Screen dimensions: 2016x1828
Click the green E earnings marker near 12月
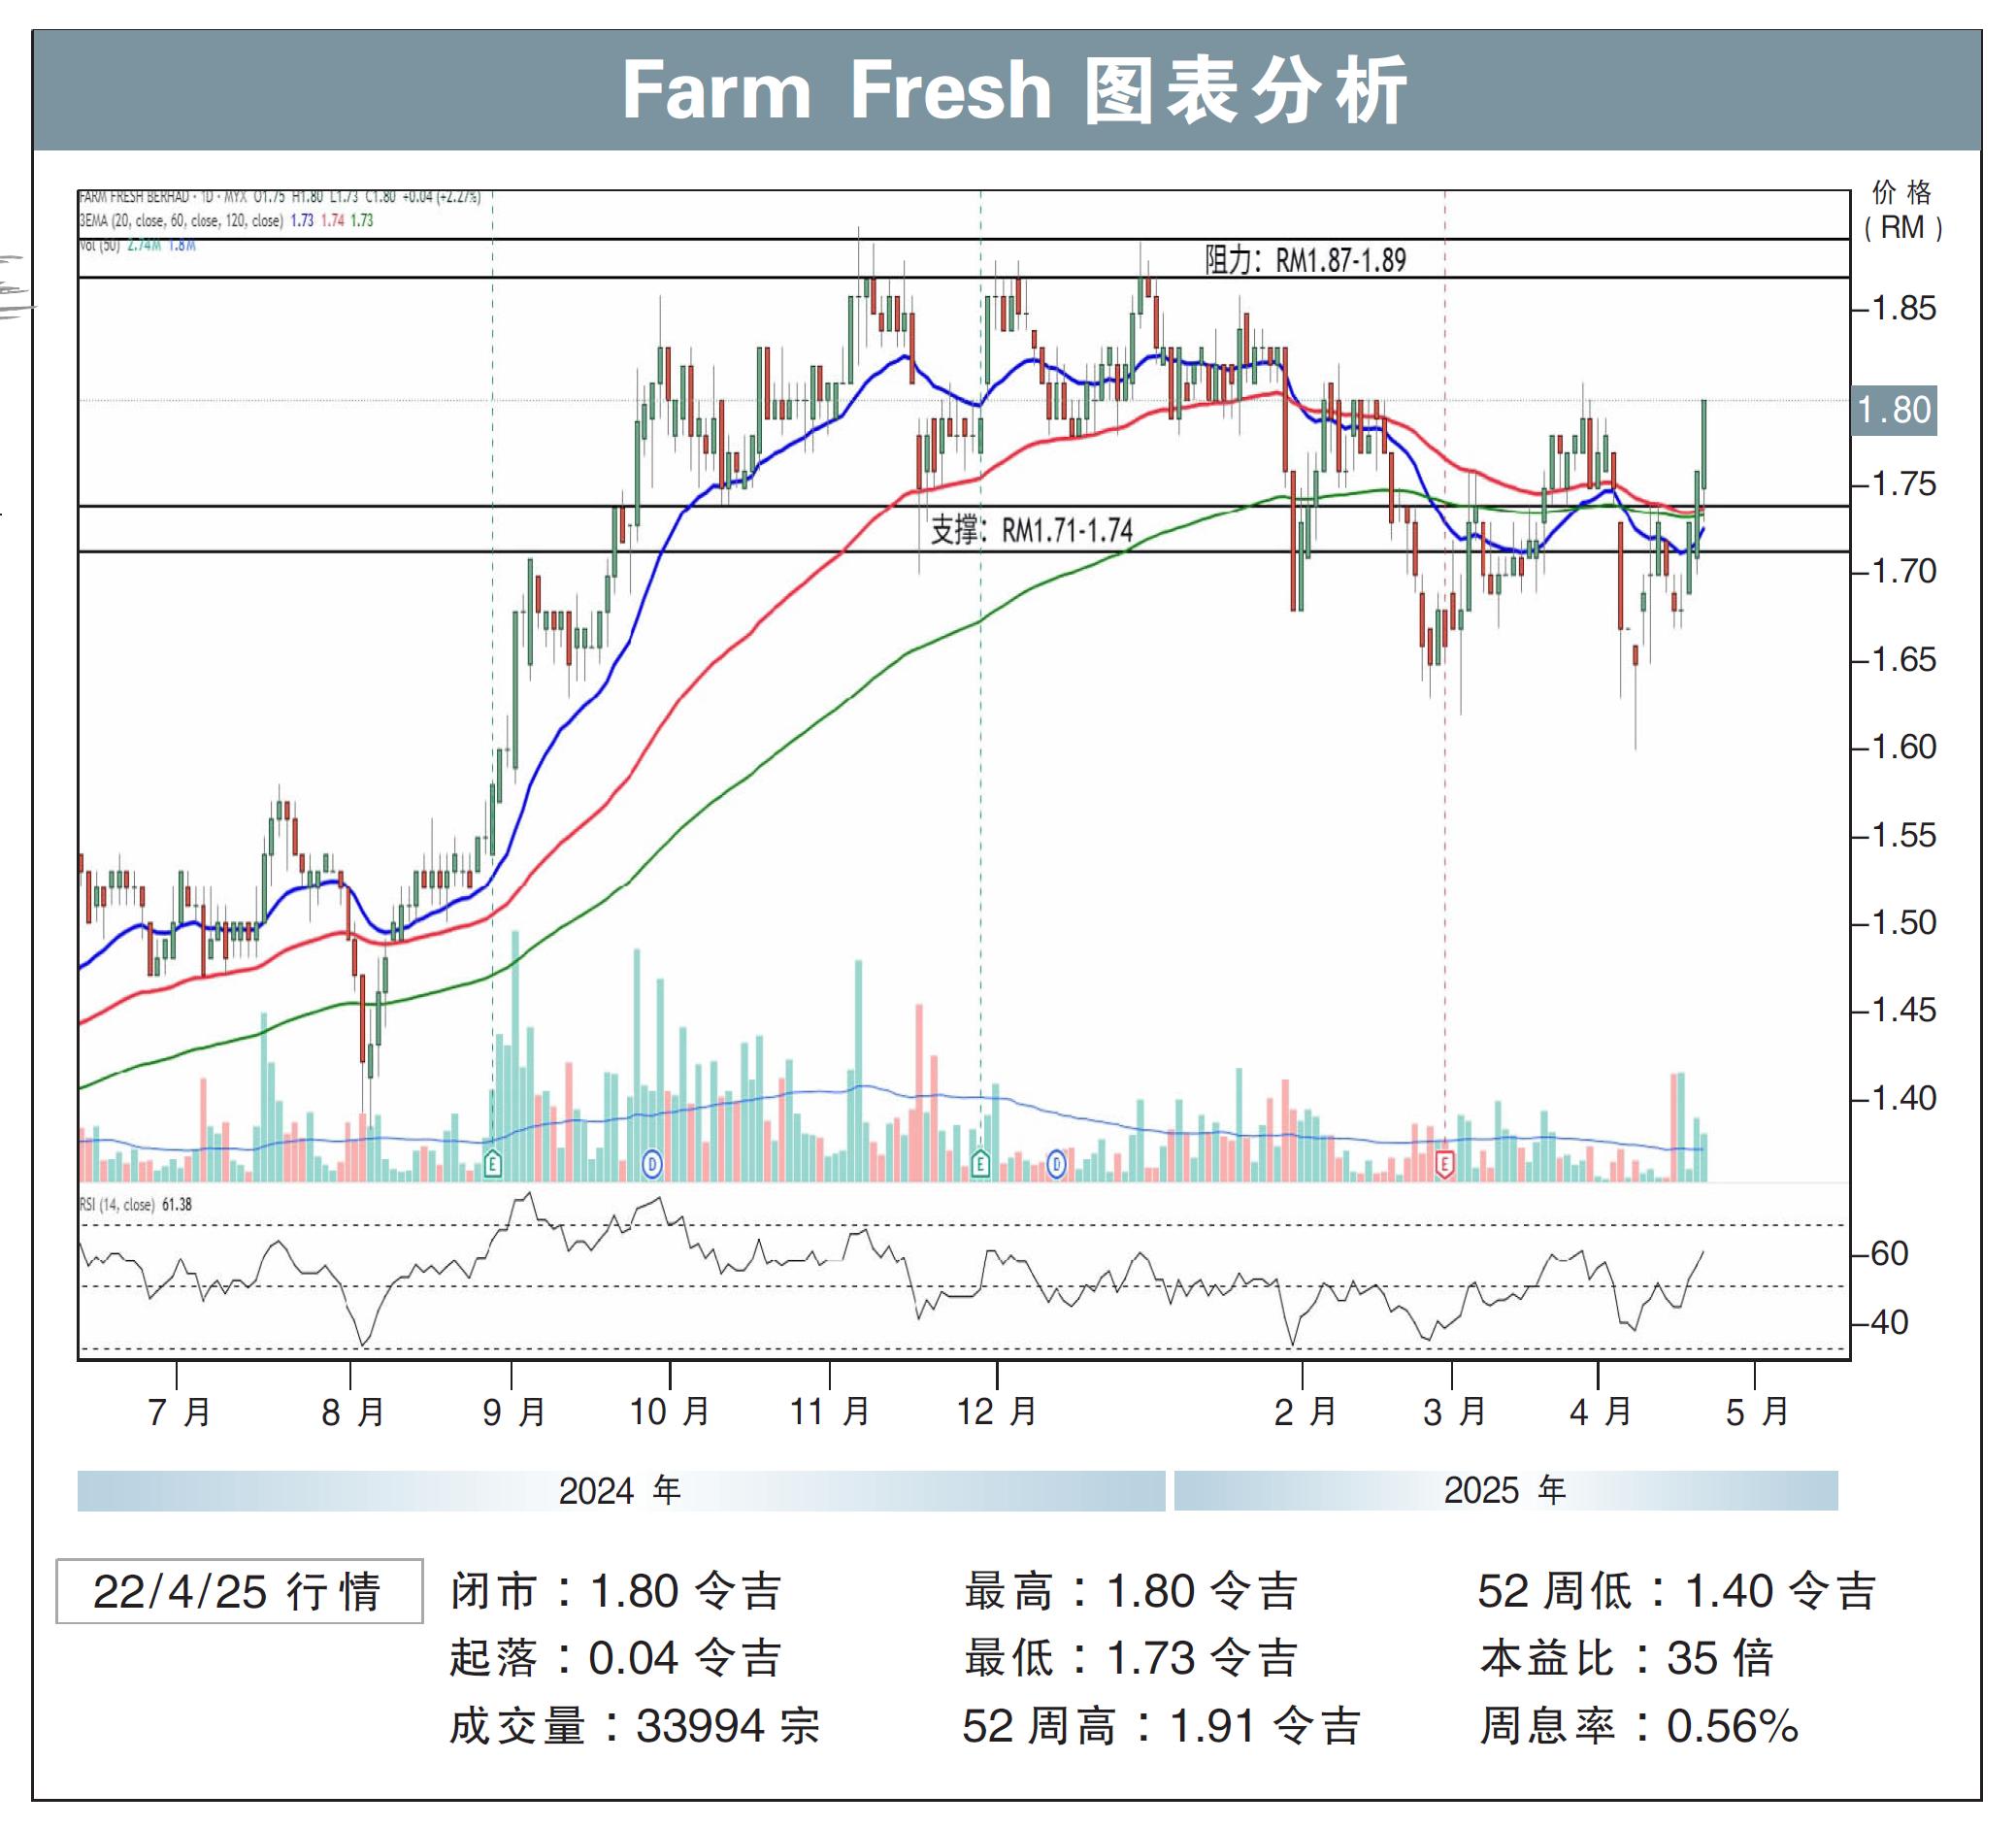[x=981, y=1164]
